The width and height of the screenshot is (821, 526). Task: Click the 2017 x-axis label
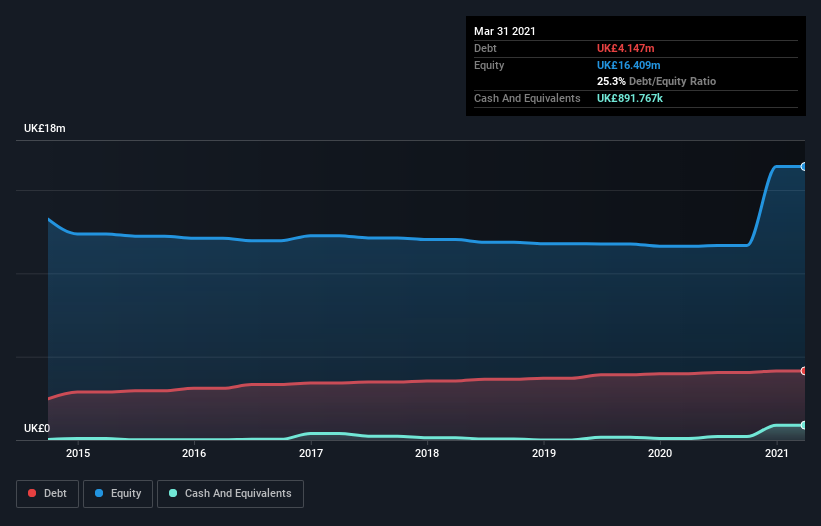[311, 453]
